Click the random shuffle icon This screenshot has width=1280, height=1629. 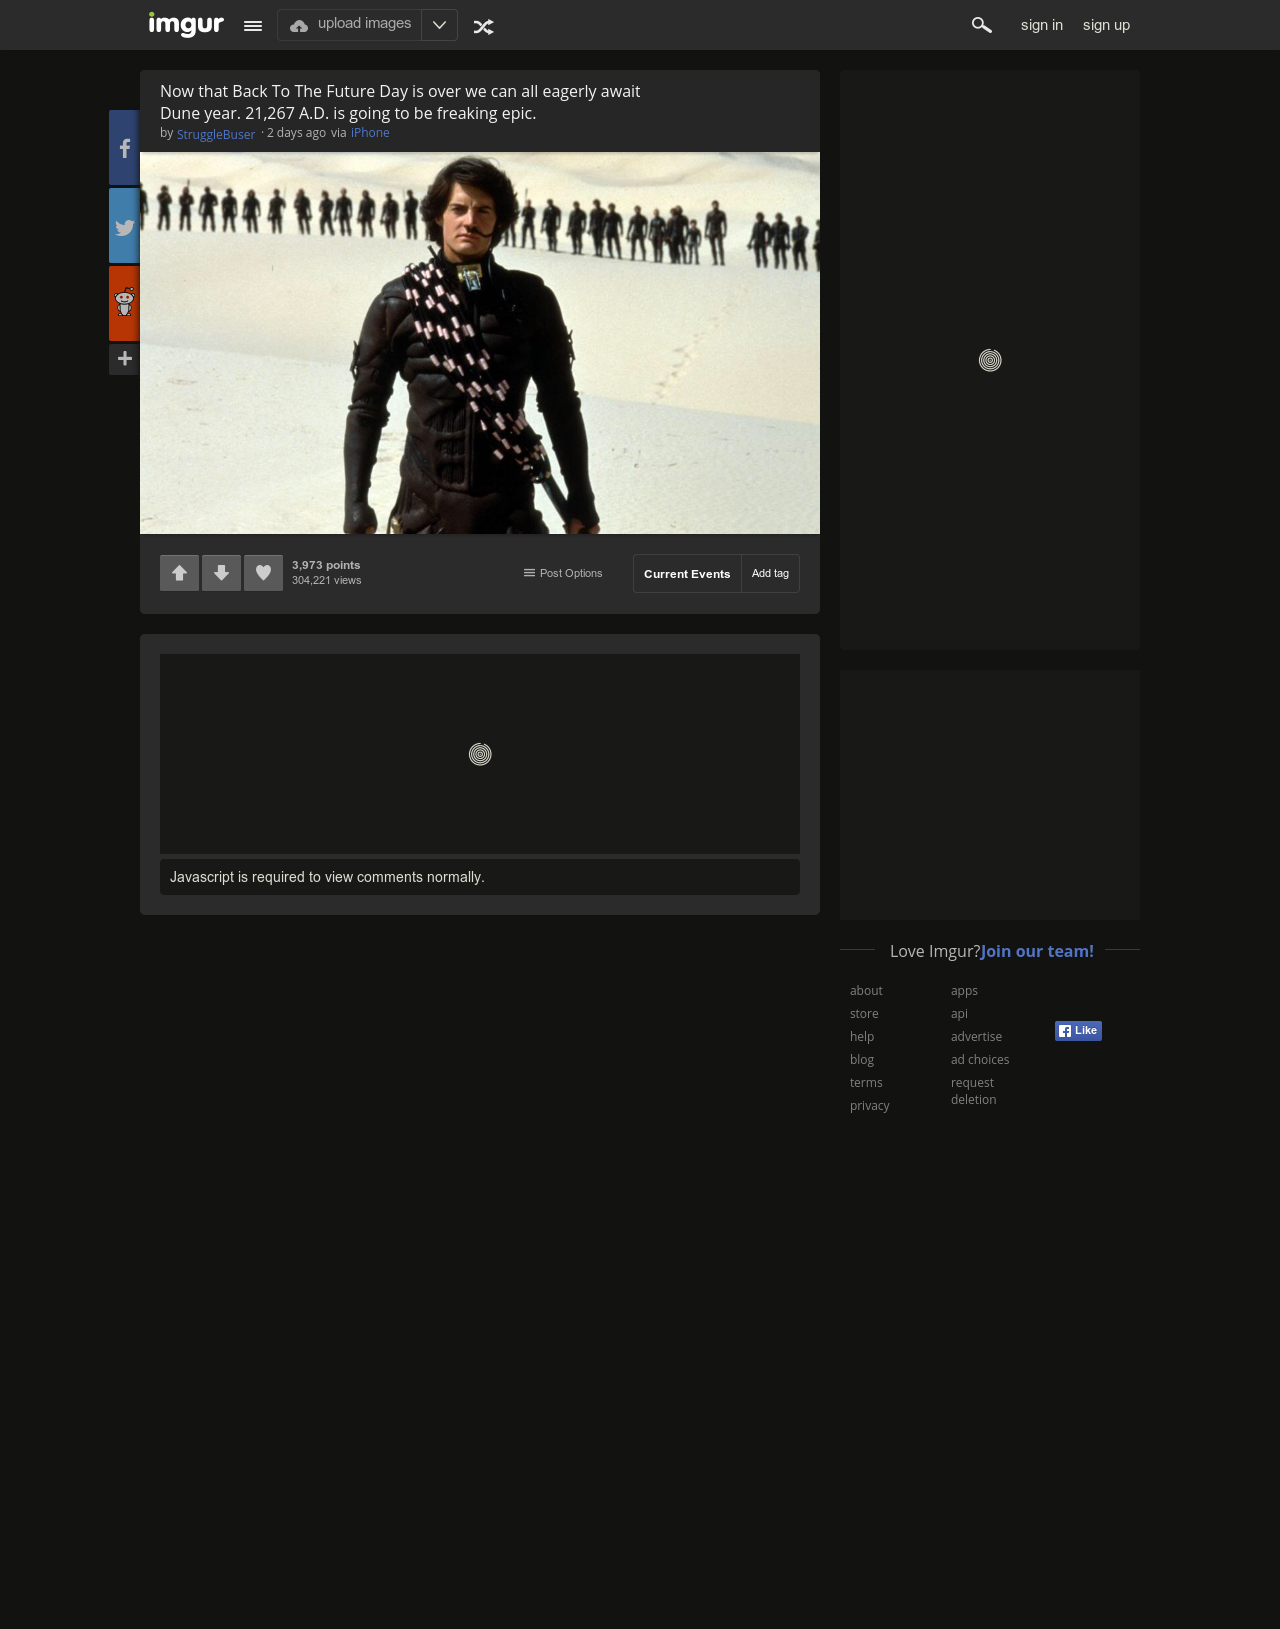tap(484, 26)
